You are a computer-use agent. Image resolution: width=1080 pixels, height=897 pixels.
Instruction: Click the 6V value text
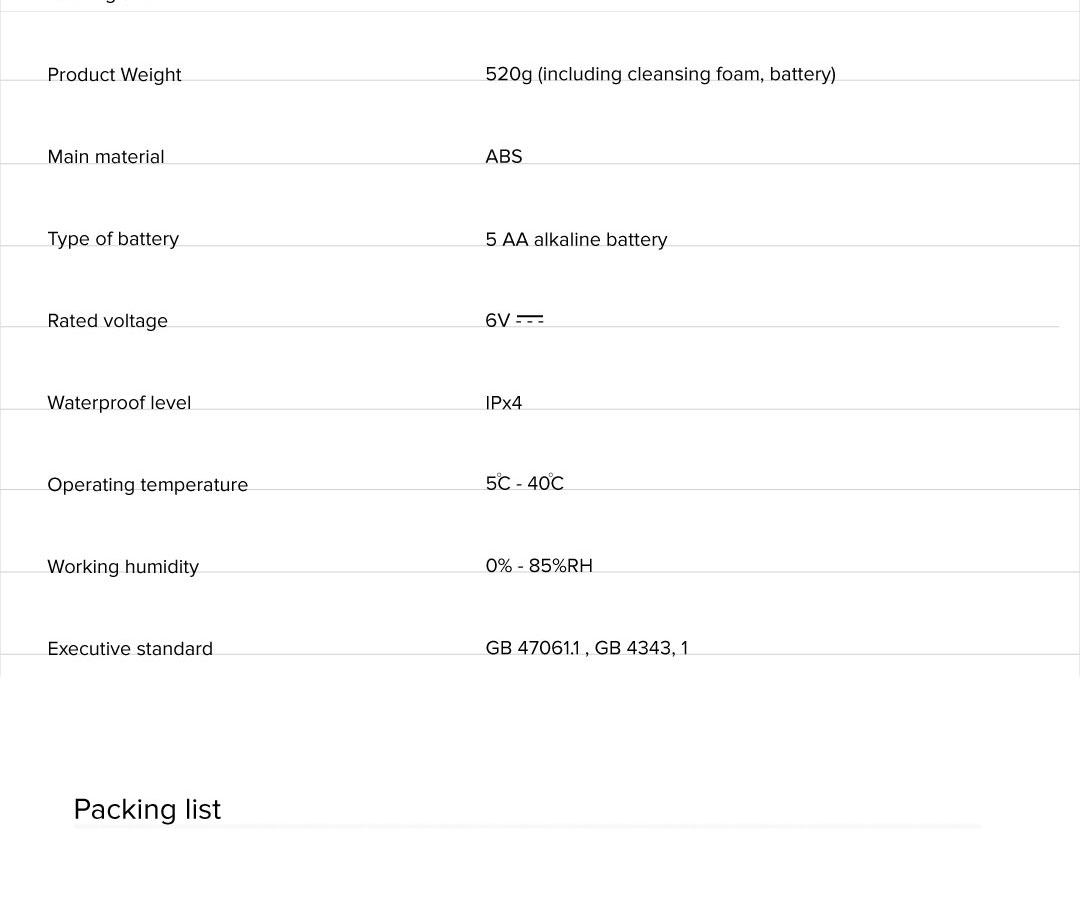click(497, 321)
